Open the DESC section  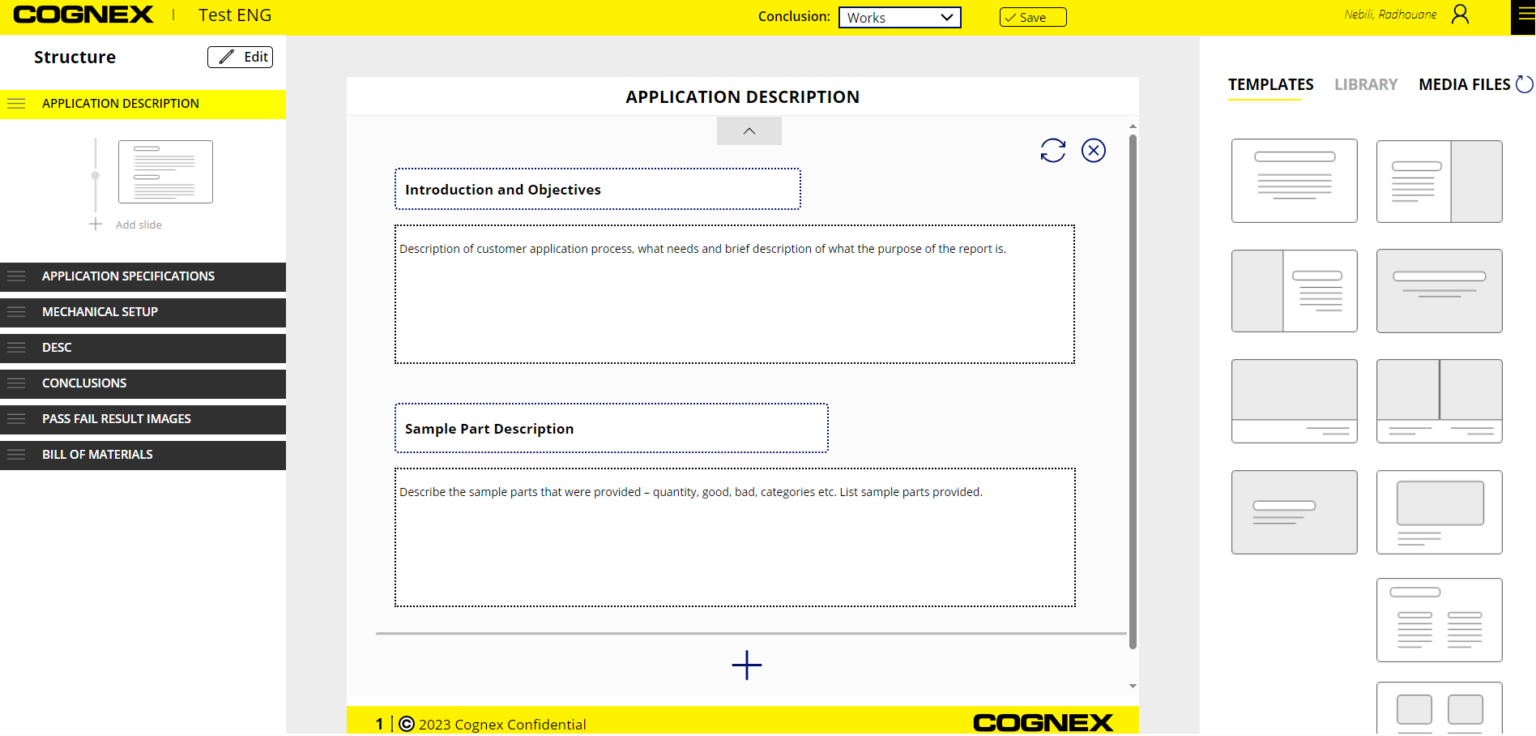click(143, 348)
